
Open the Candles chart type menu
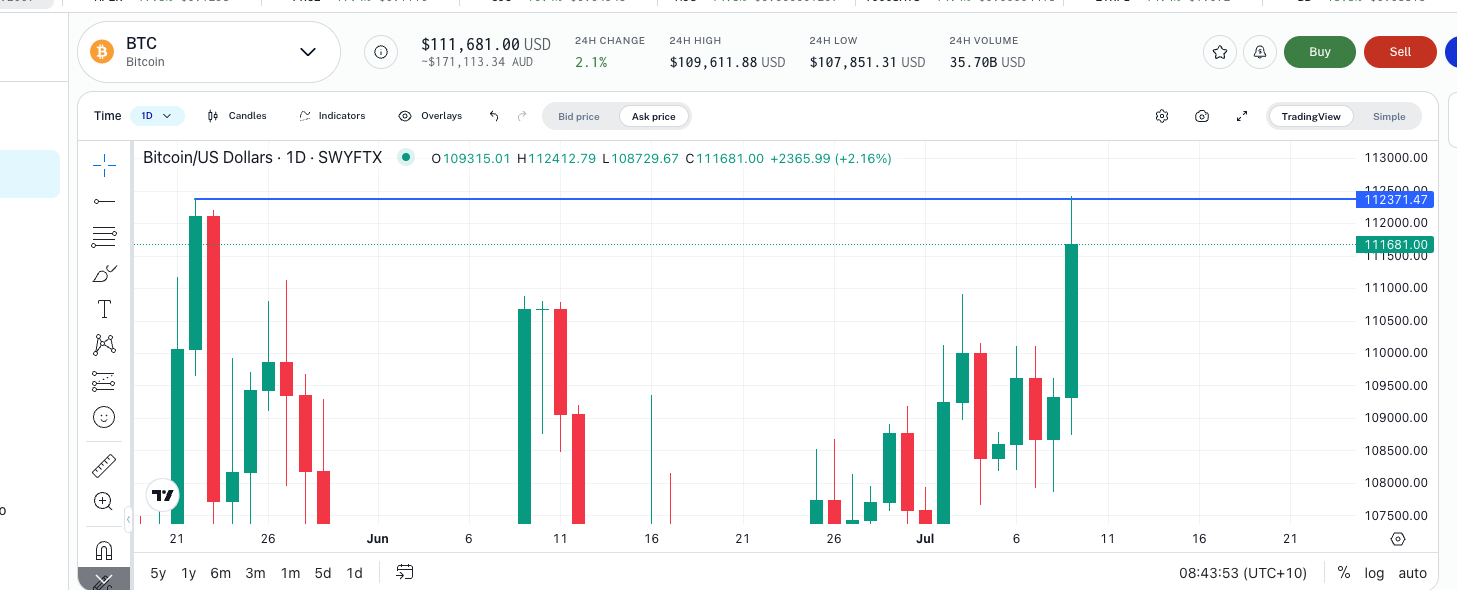[237, 116]
